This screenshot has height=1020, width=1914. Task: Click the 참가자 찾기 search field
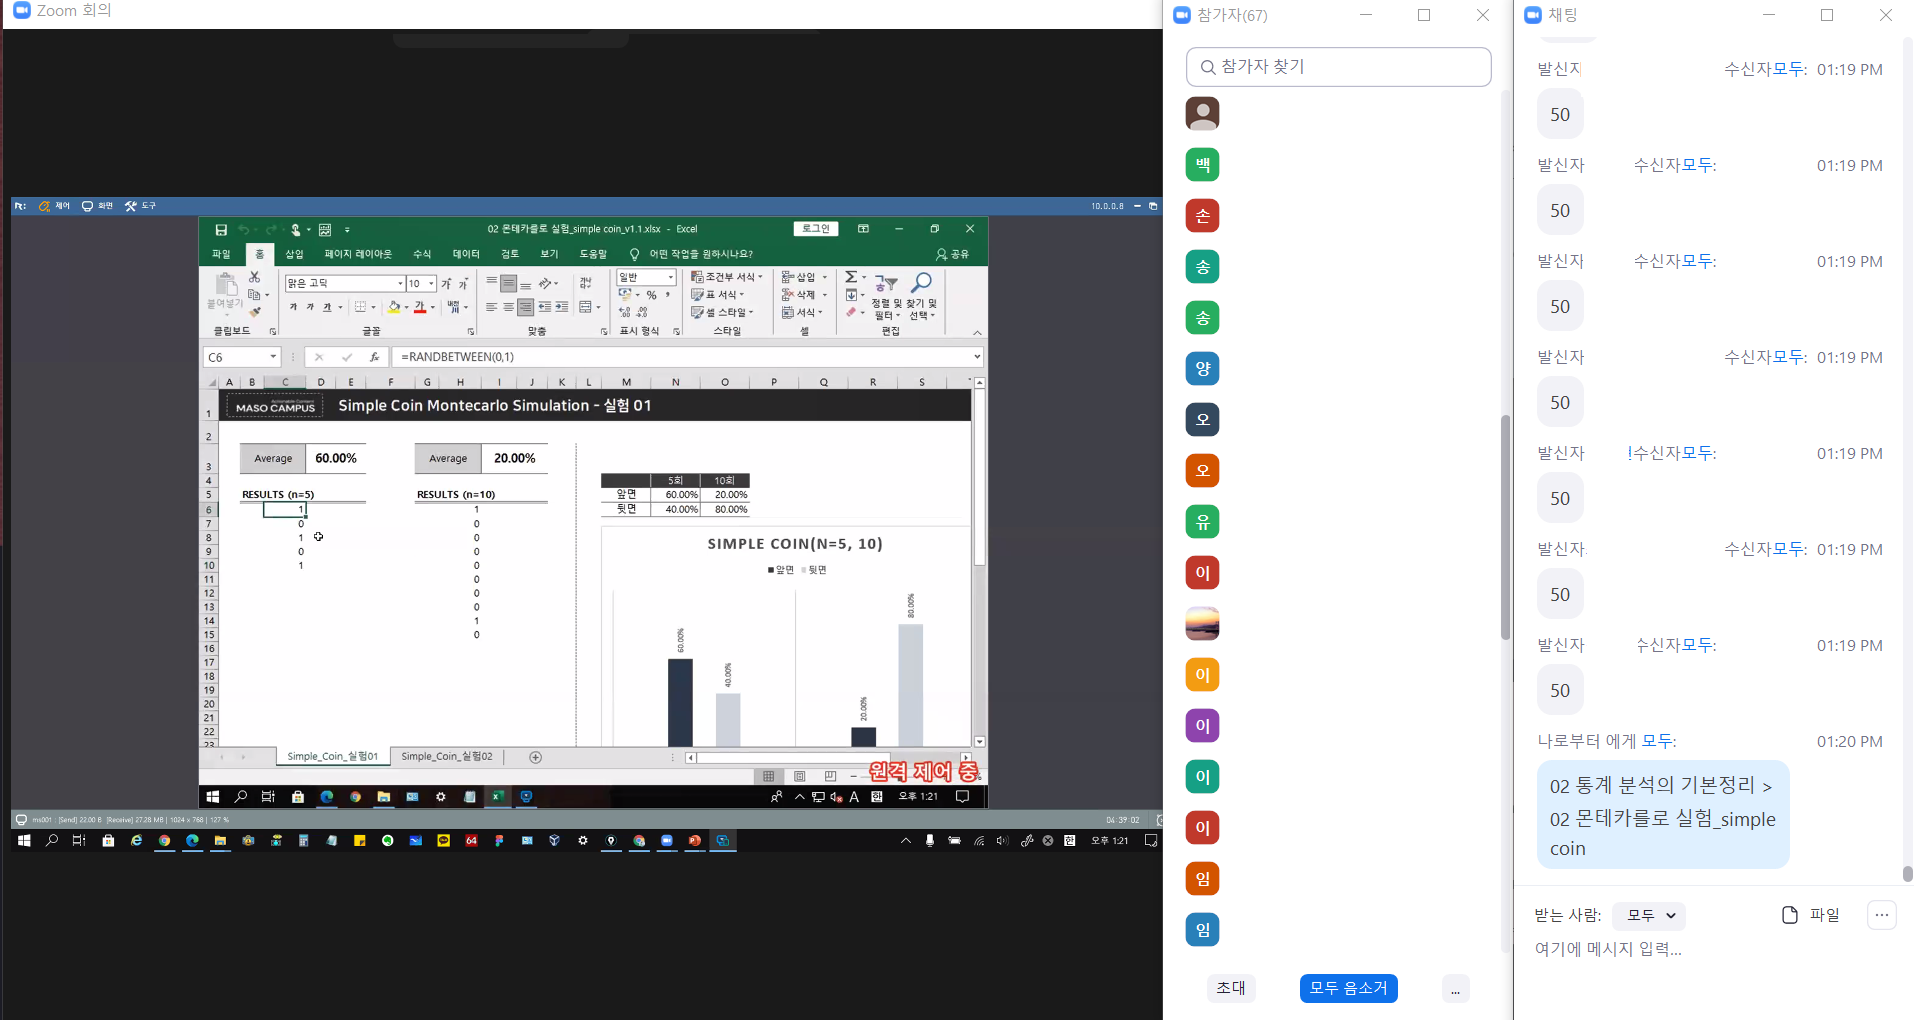click(1338, 67)
